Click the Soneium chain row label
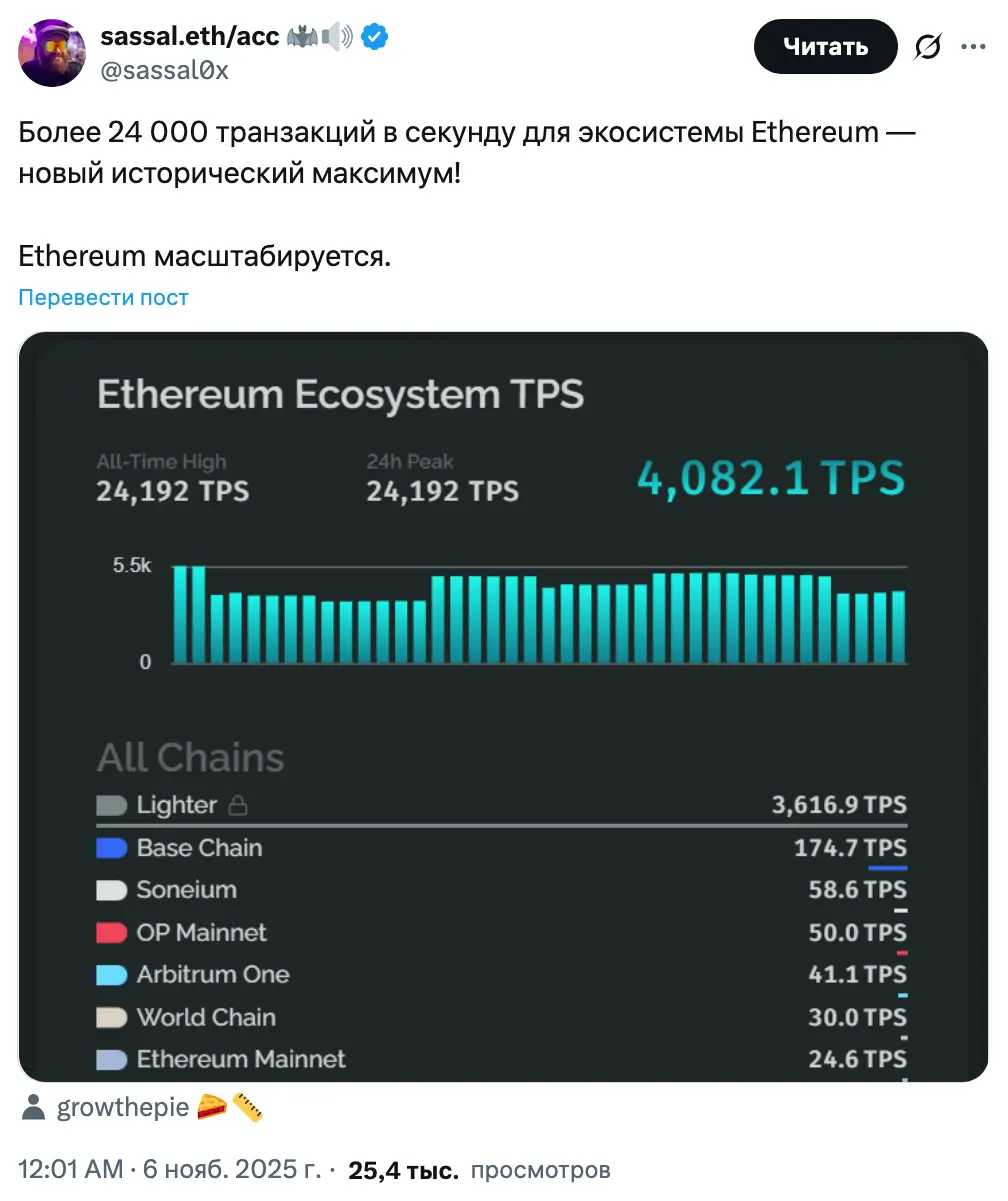The image size is (1008, 1201). (x=186, y=890)
